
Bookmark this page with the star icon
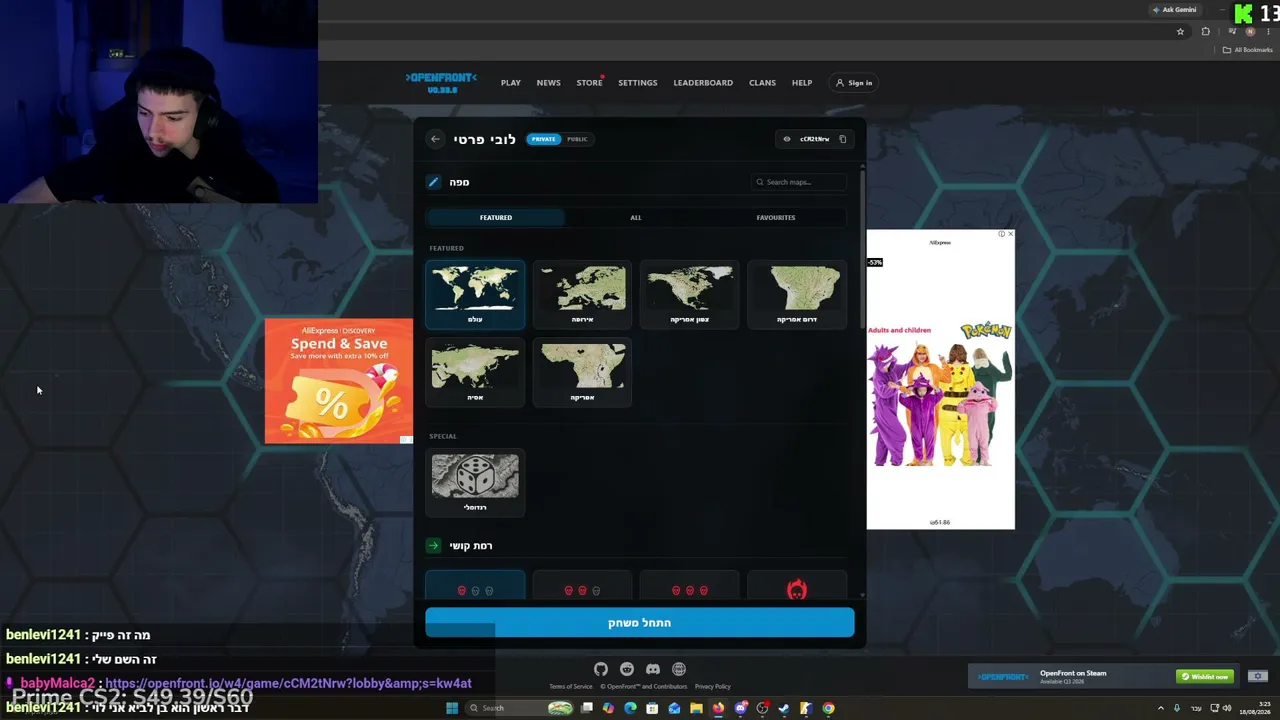(x=1180, y=31)
